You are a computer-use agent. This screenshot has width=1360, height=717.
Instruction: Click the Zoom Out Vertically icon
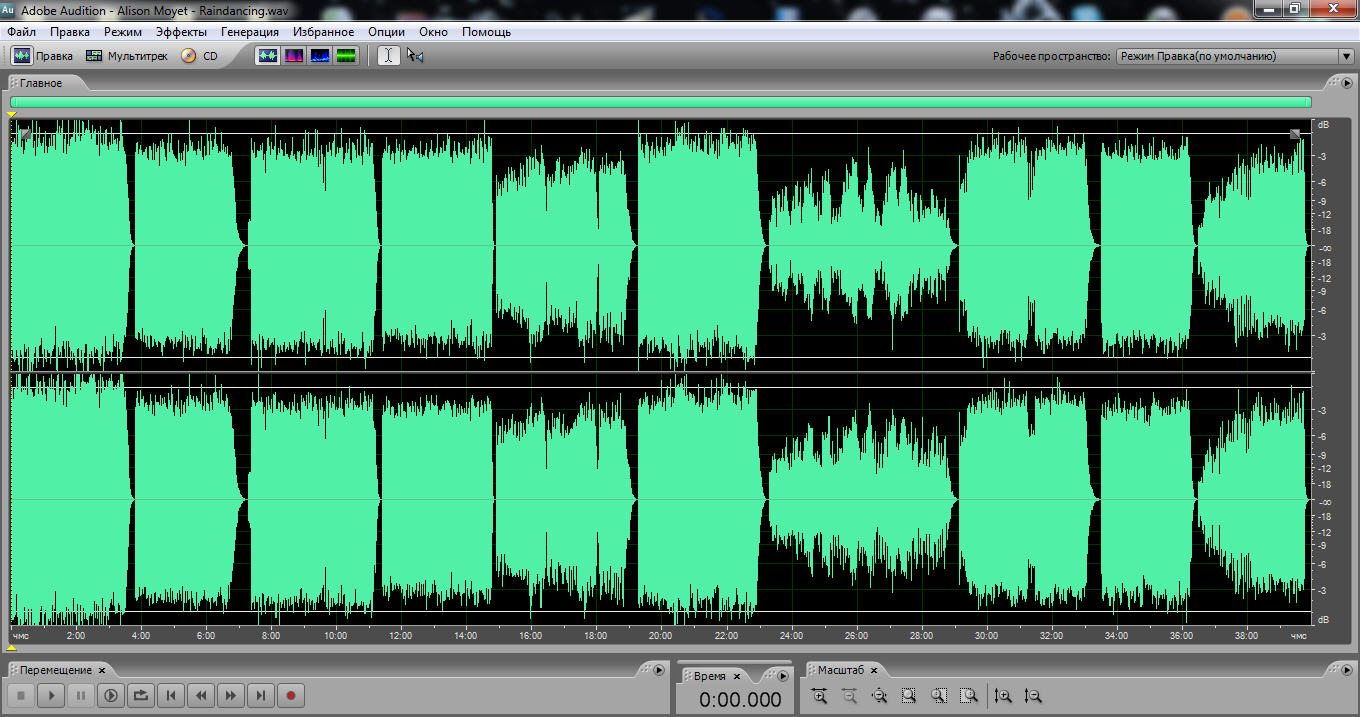point(1033,696)
